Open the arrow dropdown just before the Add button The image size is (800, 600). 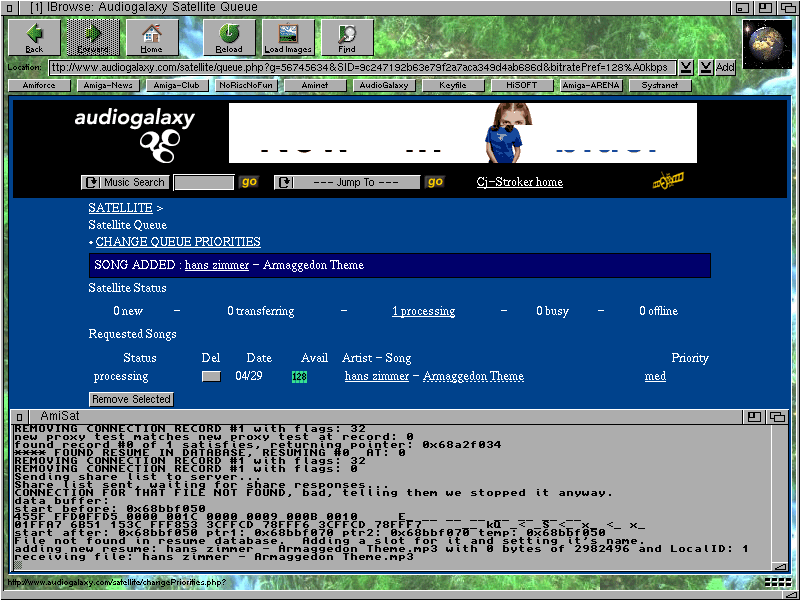click(706, 67)
